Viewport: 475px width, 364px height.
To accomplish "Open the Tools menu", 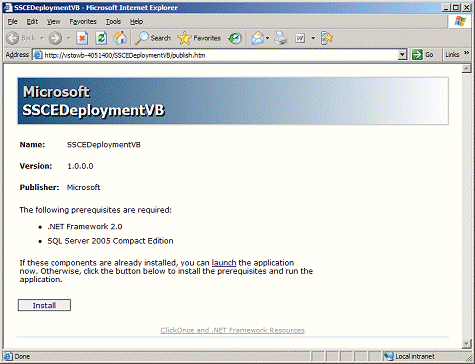I will pos(113,22).
